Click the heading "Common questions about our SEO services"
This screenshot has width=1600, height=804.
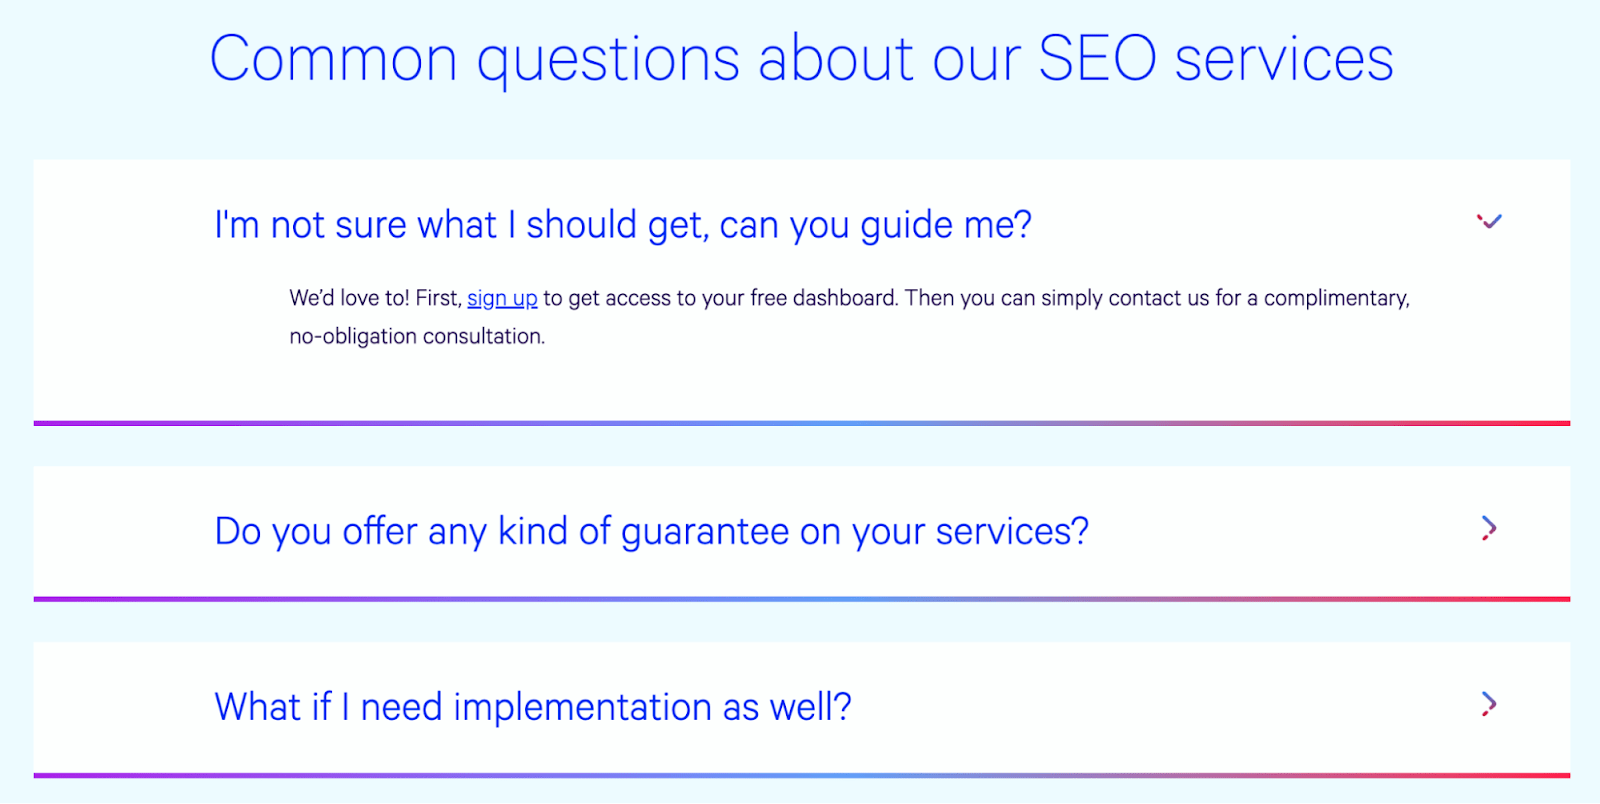click(x=800, y=58)
